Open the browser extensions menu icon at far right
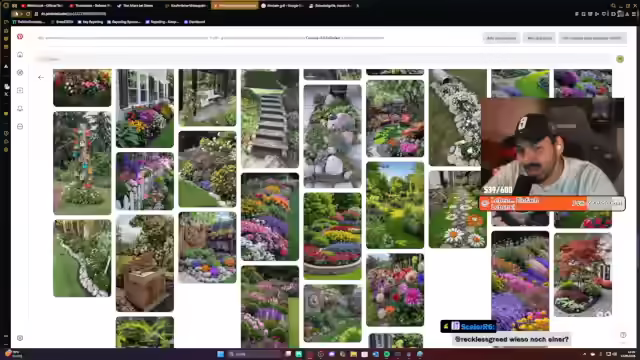This screenshot has width=640, height=360. (x=633, y=13)
